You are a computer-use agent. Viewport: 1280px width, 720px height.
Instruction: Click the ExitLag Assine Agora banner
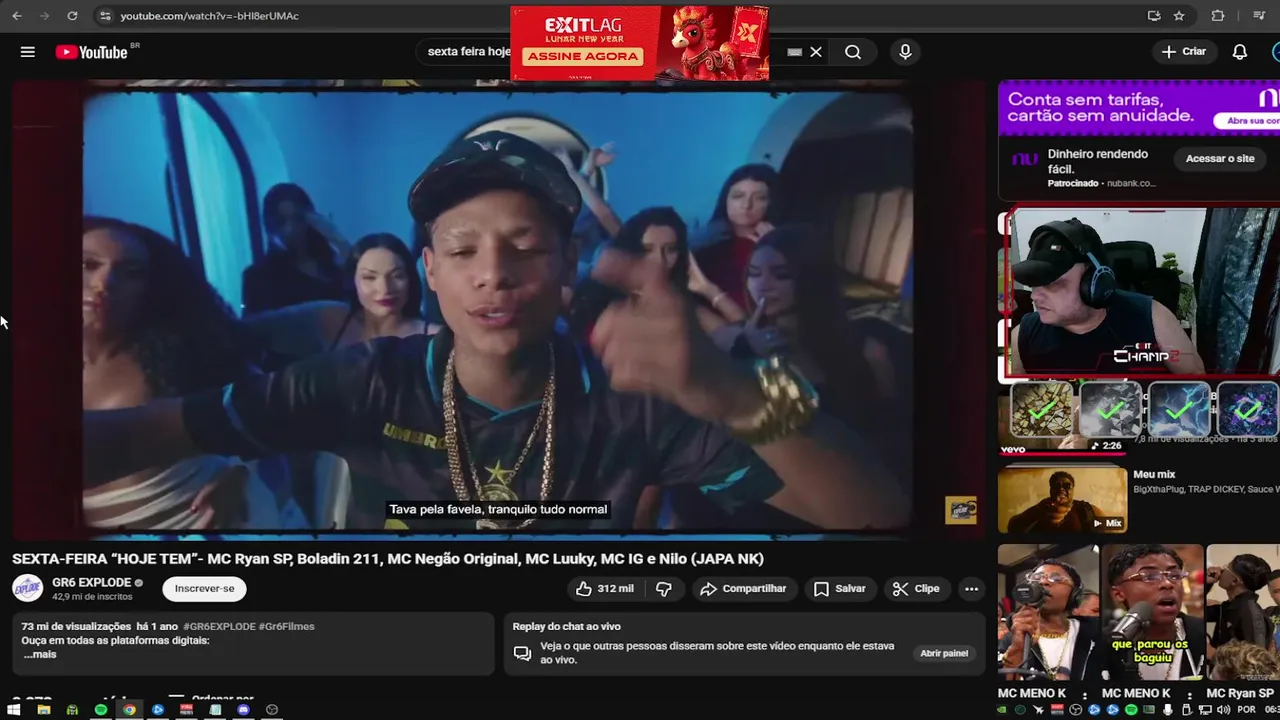639,43
